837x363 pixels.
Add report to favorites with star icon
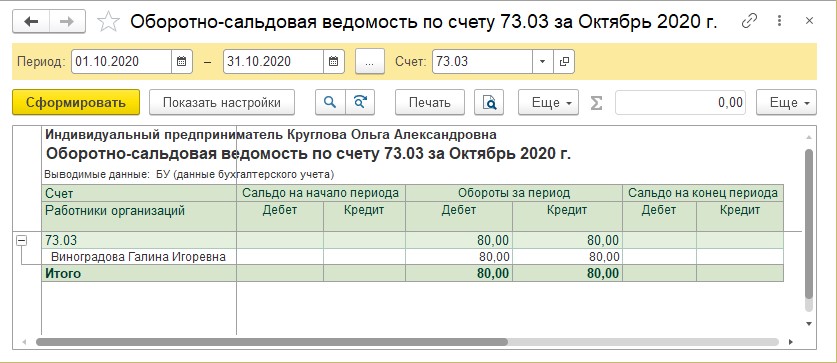[x=108, y=22]
